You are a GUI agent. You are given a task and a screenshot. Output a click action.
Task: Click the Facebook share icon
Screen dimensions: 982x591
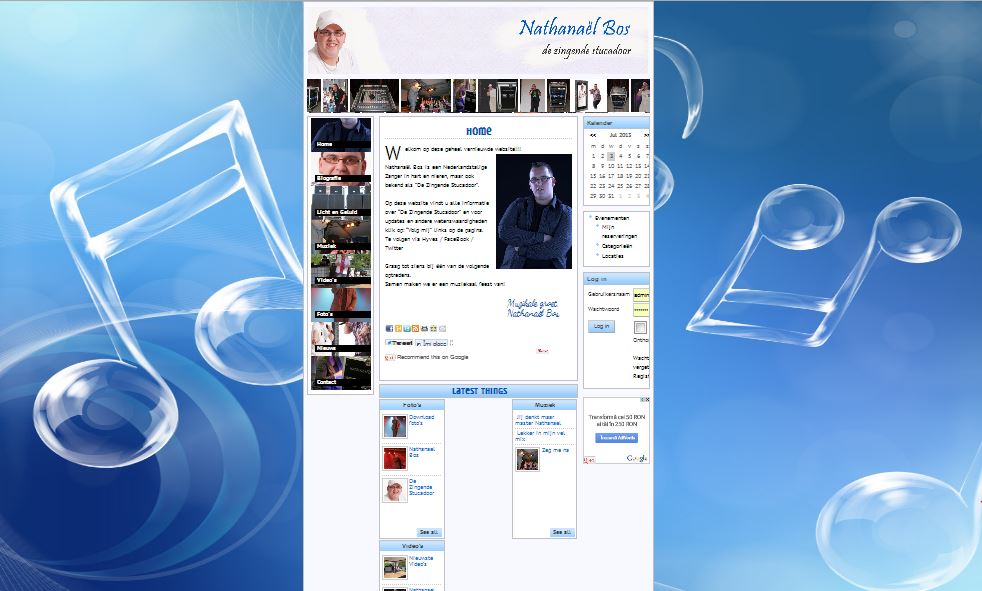[390, 328]
